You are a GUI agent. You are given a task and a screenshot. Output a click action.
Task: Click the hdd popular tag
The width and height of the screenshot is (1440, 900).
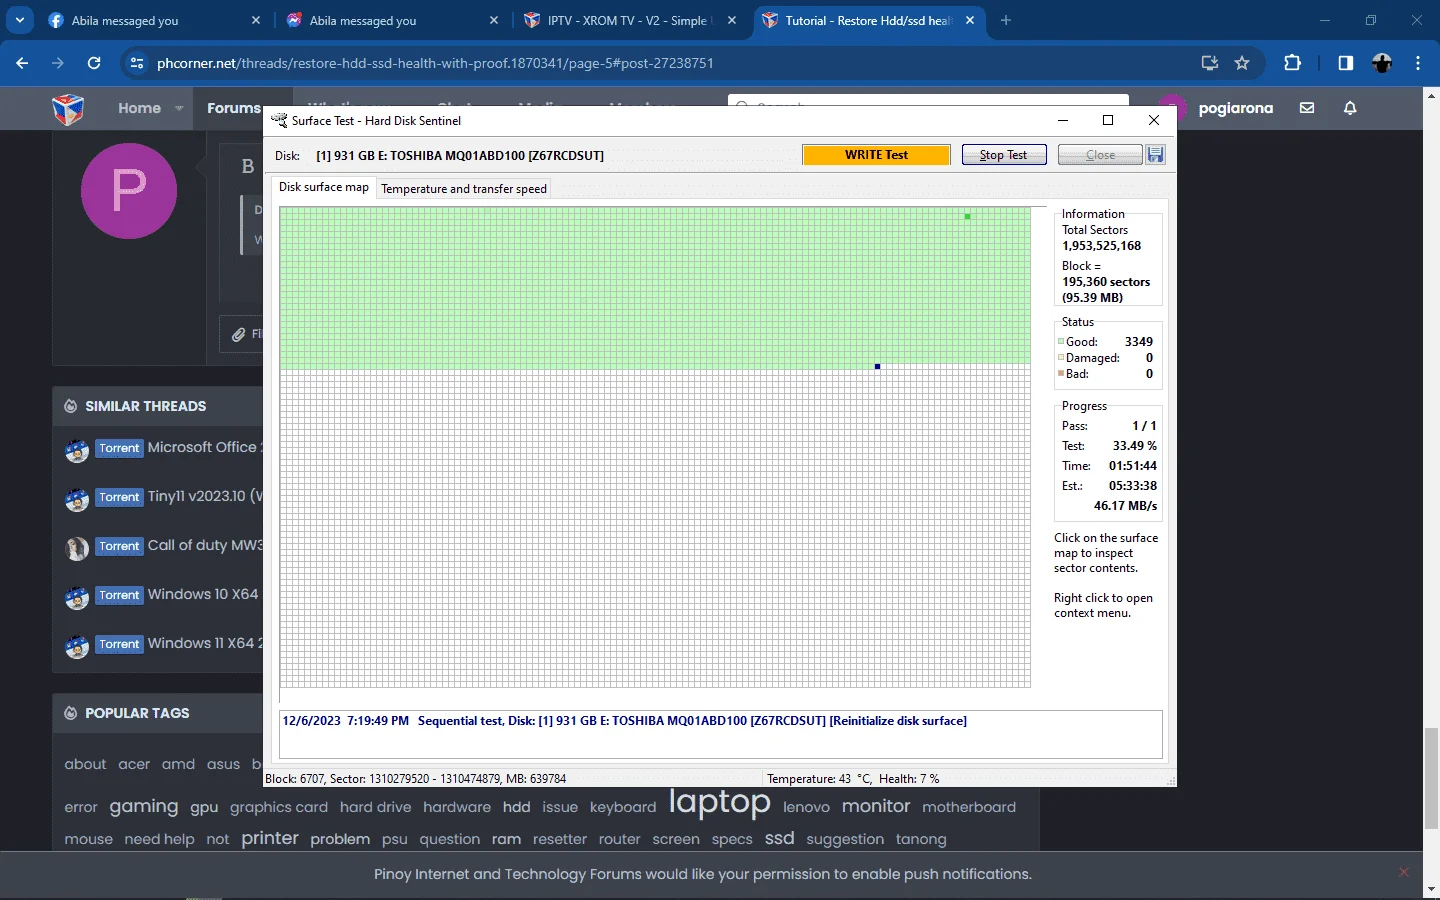516,807
